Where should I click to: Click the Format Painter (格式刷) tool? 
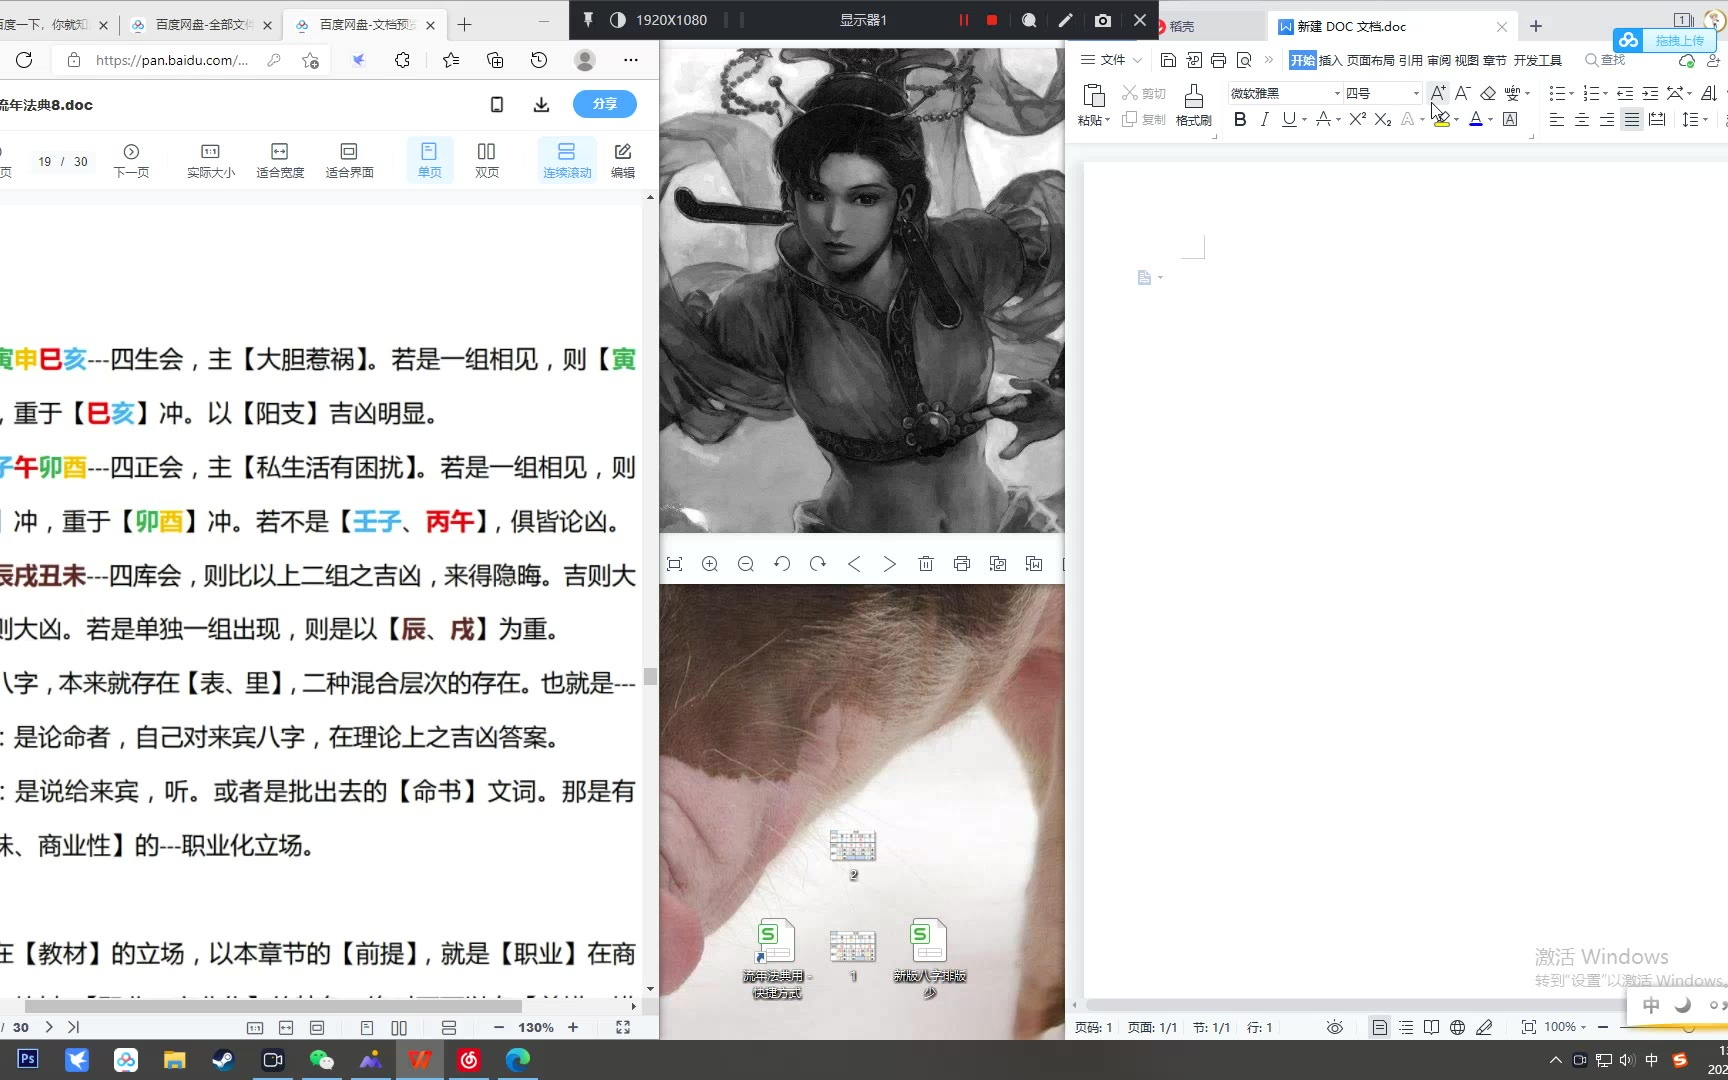(x=1193, y=105)
